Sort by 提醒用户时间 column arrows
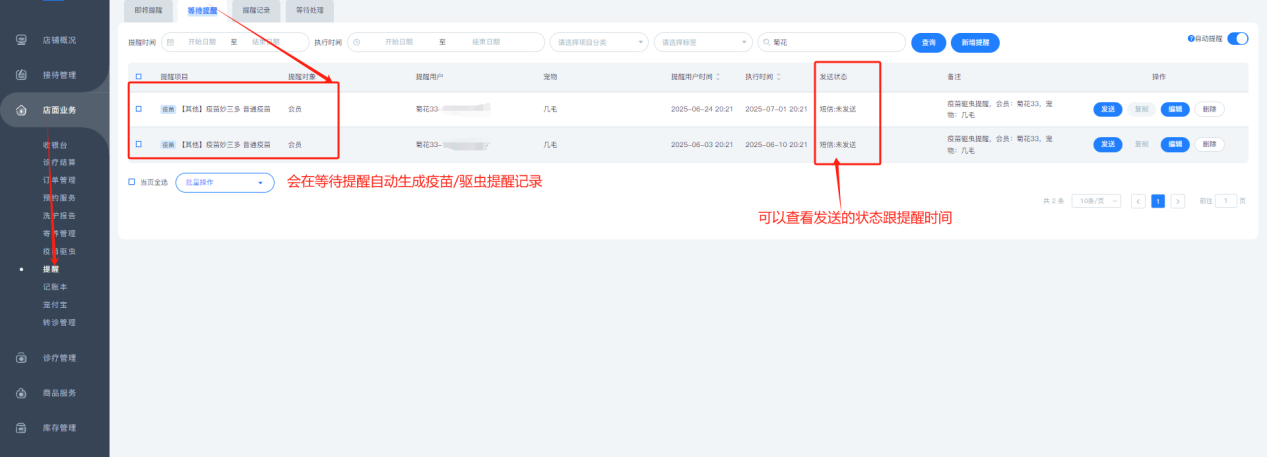The height and width of the screenshot is (457, 1267). coord(718,77)
